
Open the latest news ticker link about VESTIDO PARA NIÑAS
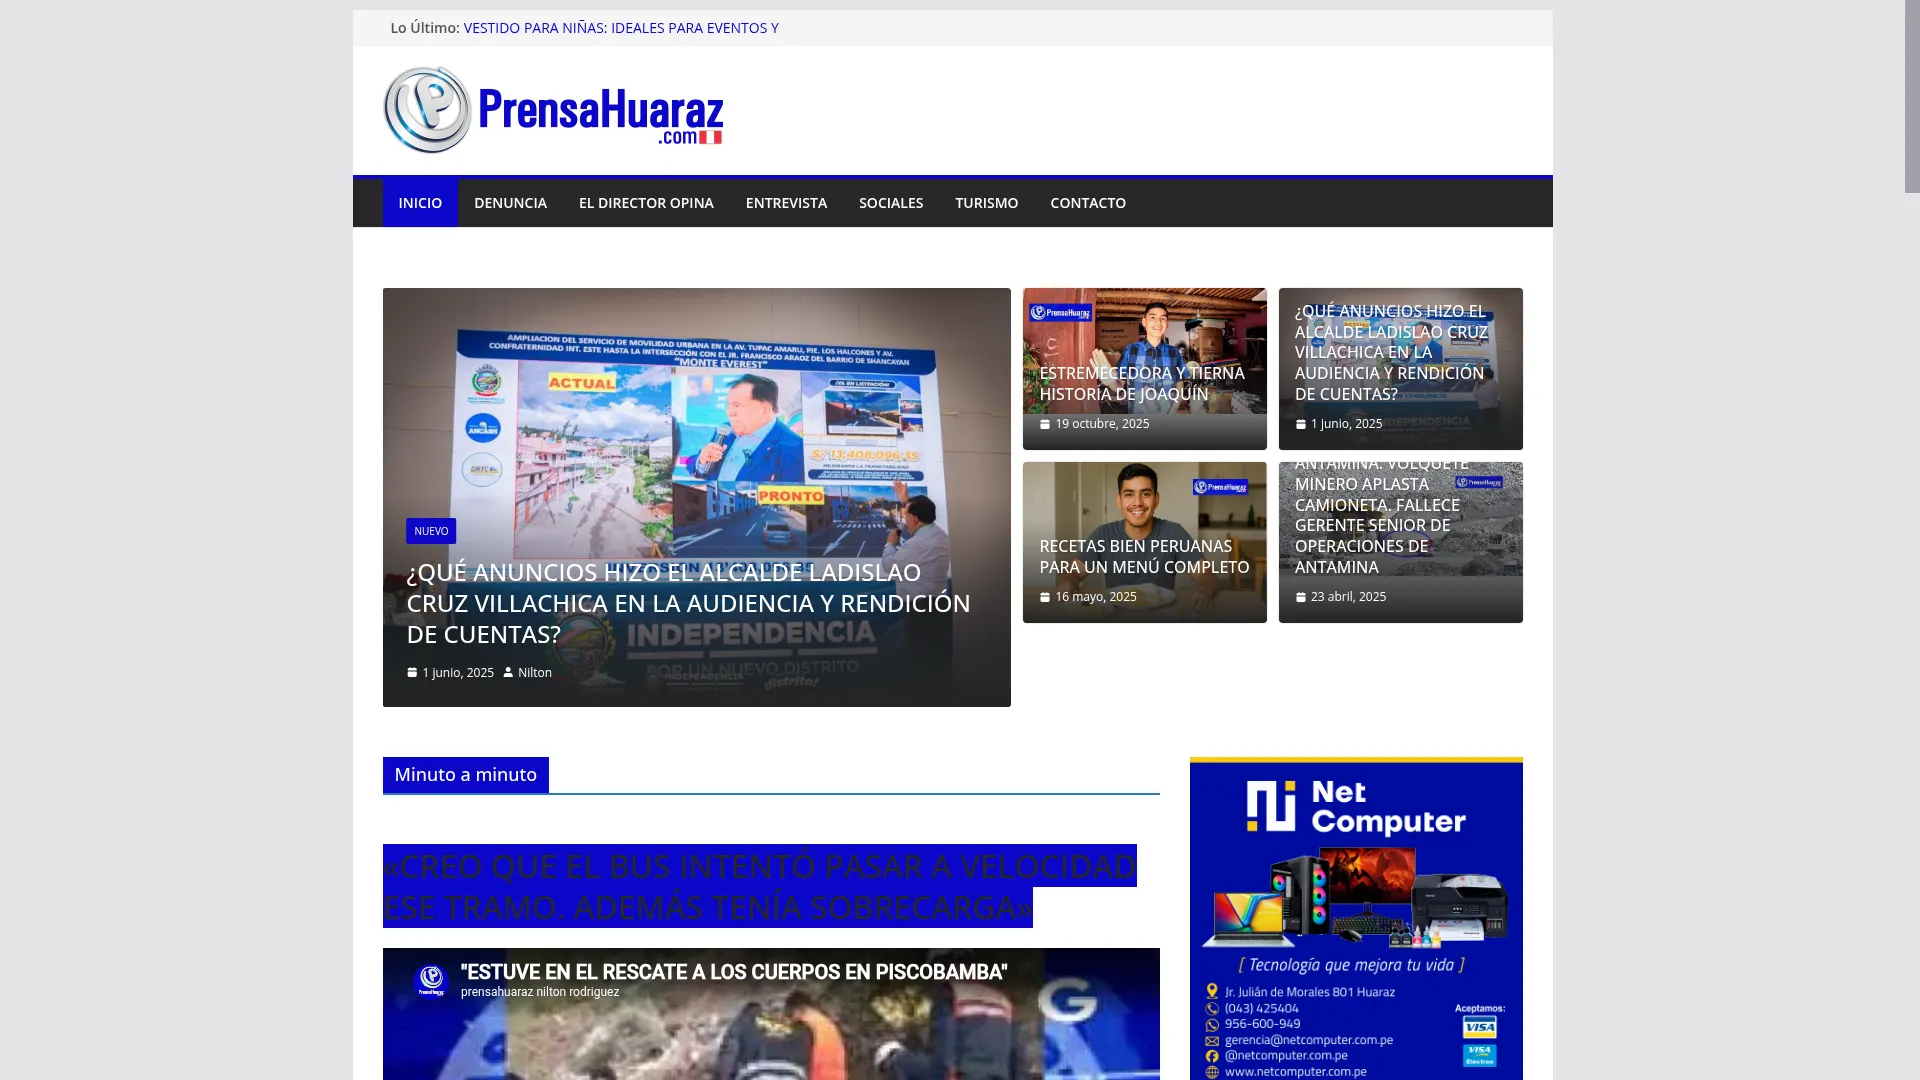point(621,28)
